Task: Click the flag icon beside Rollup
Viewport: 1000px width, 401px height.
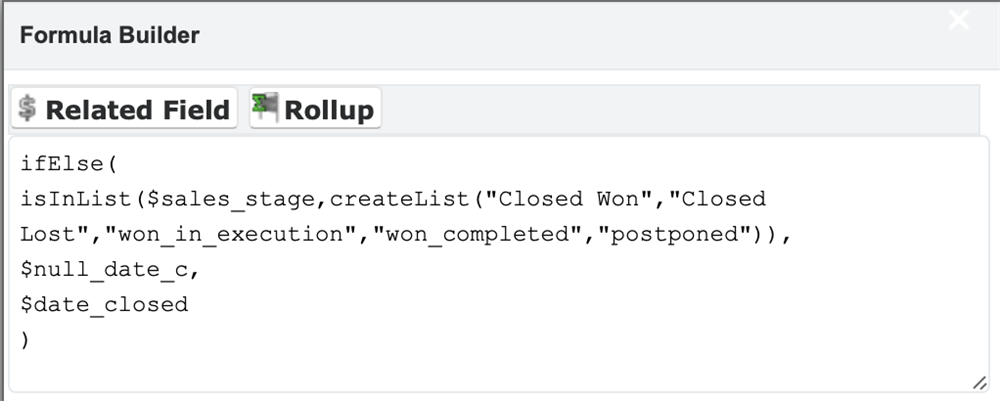Action: pos(265,108)
